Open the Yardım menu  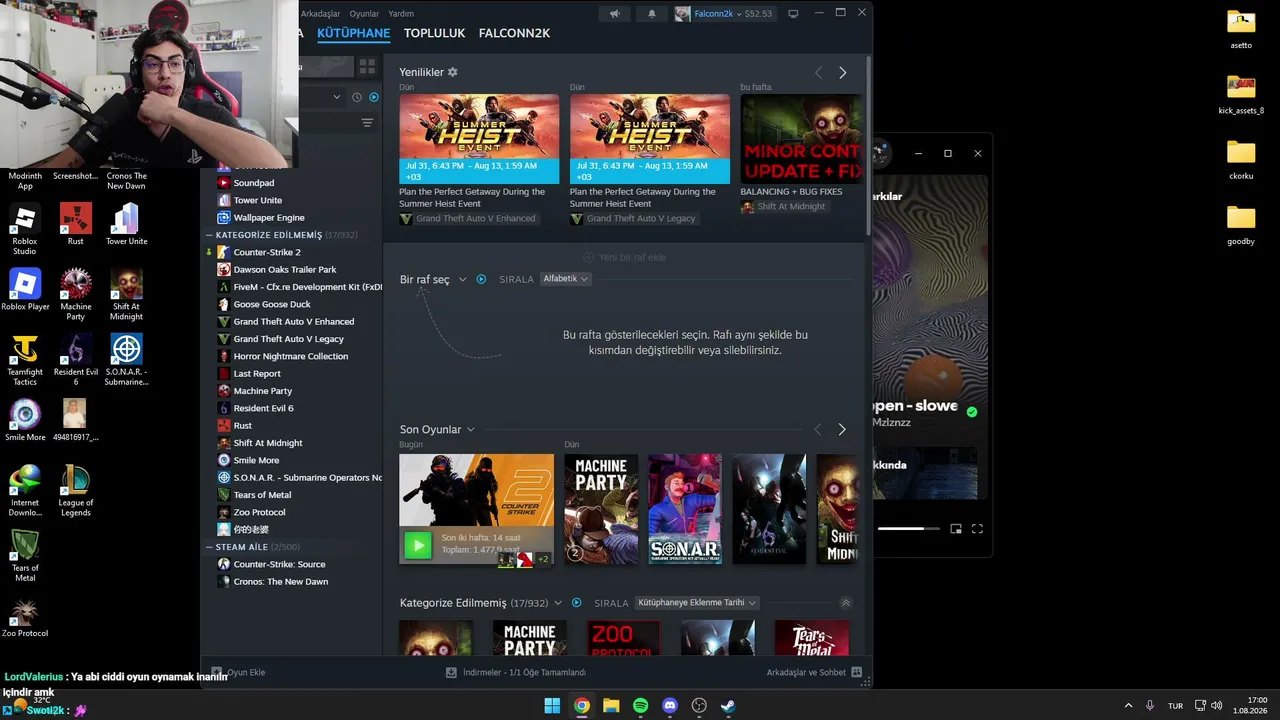pos(401,14)
